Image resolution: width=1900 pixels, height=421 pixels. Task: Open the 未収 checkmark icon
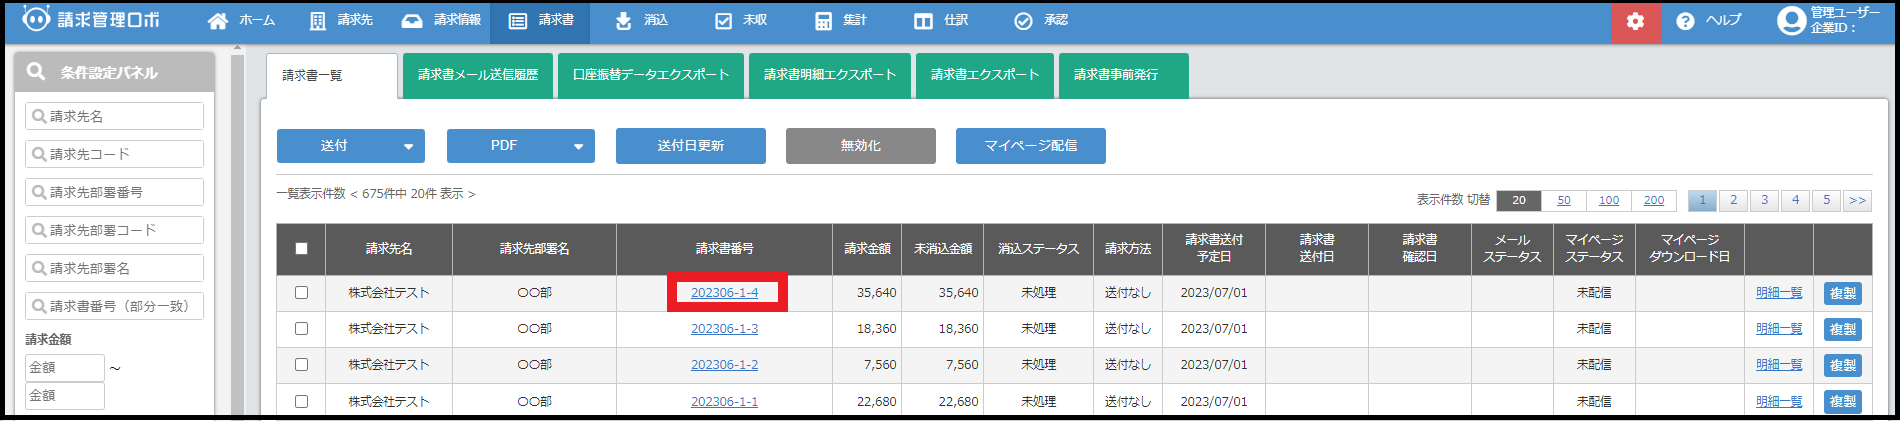point(724,21)
